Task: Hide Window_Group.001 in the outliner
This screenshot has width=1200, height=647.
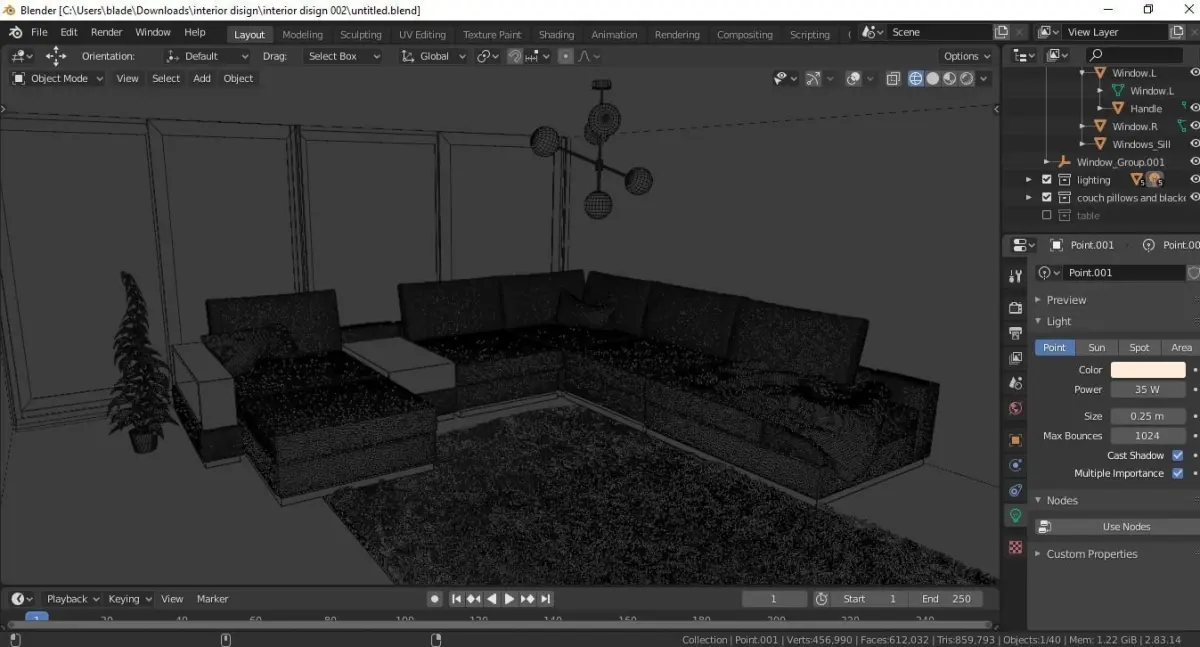Action: coord(1194,162)
